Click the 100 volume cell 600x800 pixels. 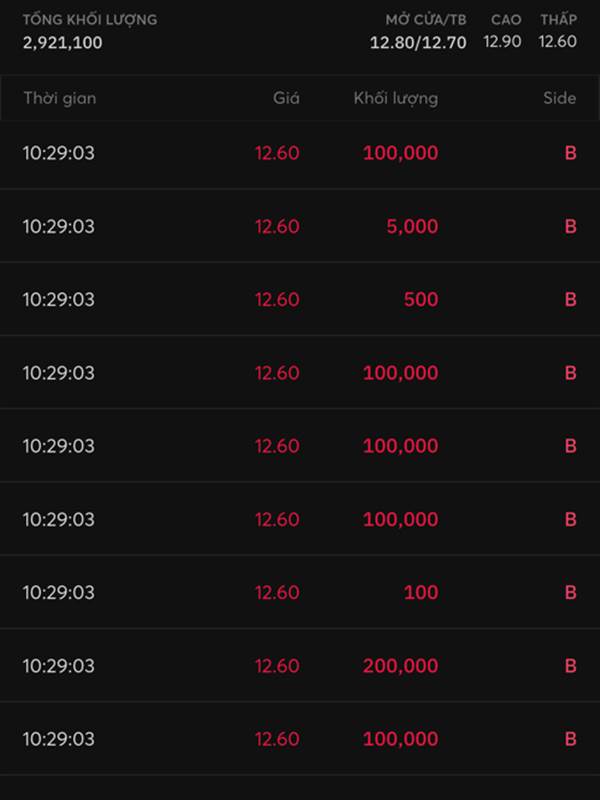click(421, 592)
